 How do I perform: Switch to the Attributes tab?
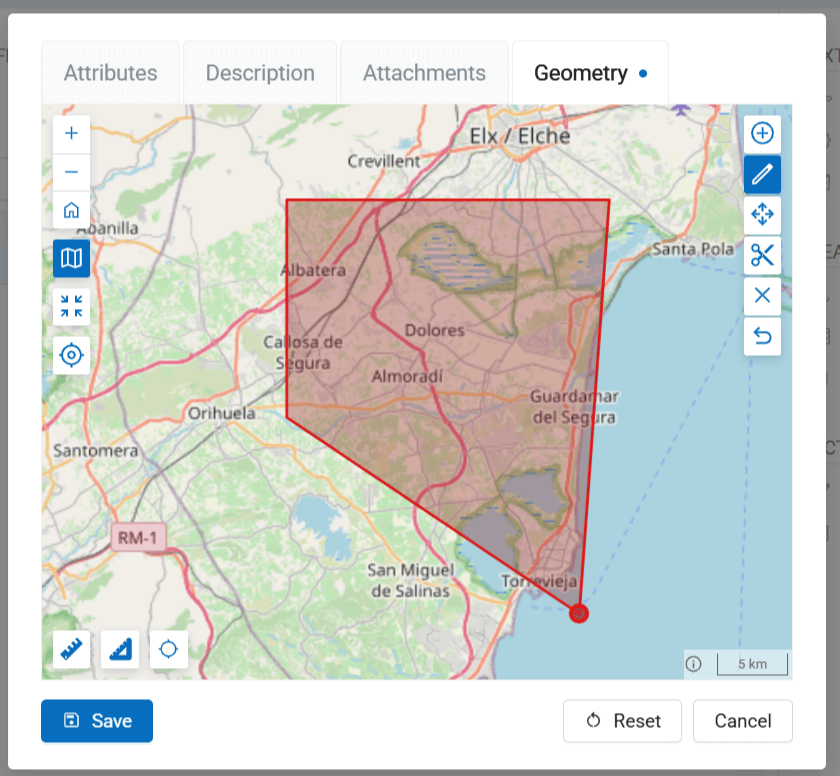110,73
